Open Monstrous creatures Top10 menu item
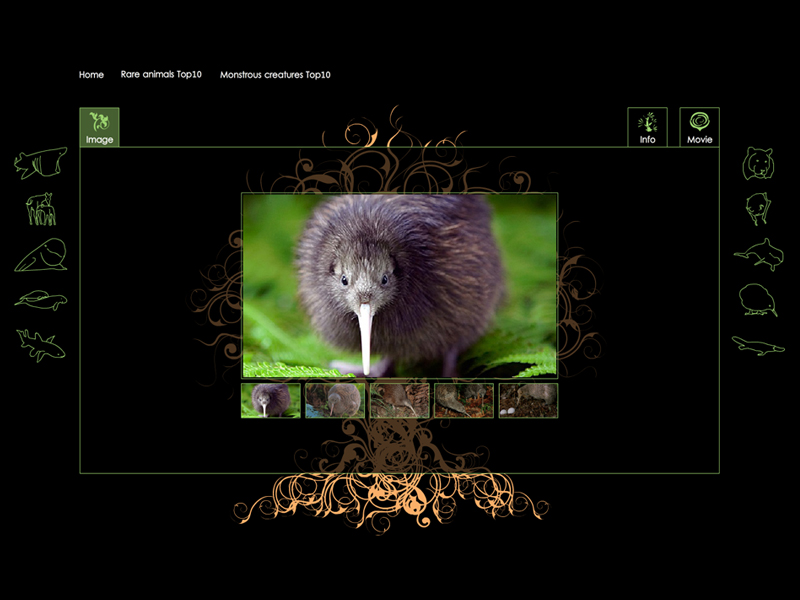 275,75
